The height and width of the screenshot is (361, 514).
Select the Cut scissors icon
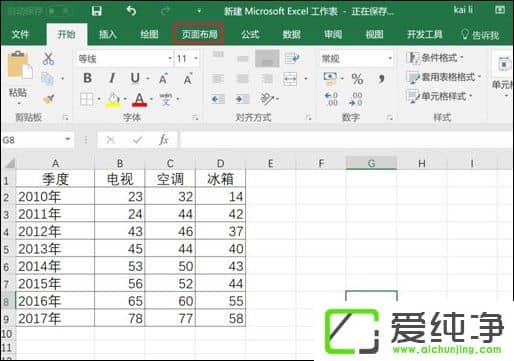coord(48,59)
